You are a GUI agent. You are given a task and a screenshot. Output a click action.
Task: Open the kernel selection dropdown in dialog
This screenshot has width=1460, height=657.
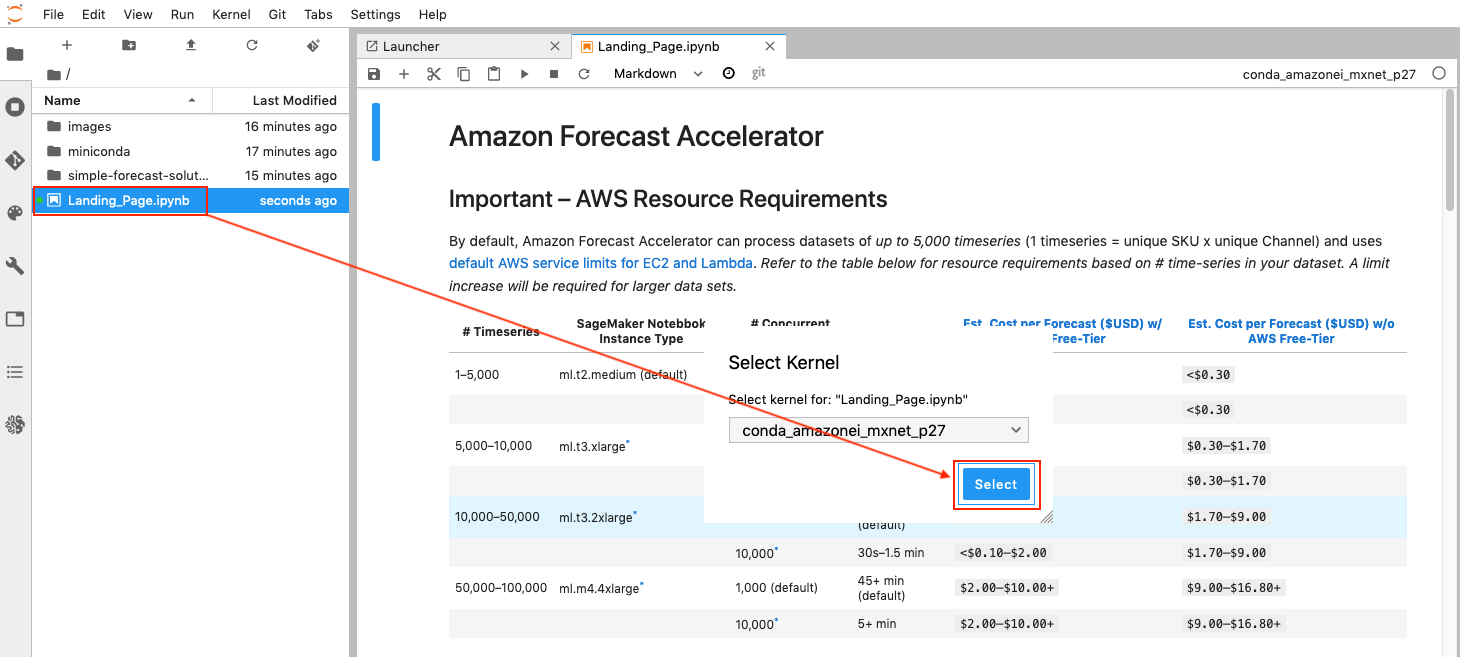coord(879,431)
